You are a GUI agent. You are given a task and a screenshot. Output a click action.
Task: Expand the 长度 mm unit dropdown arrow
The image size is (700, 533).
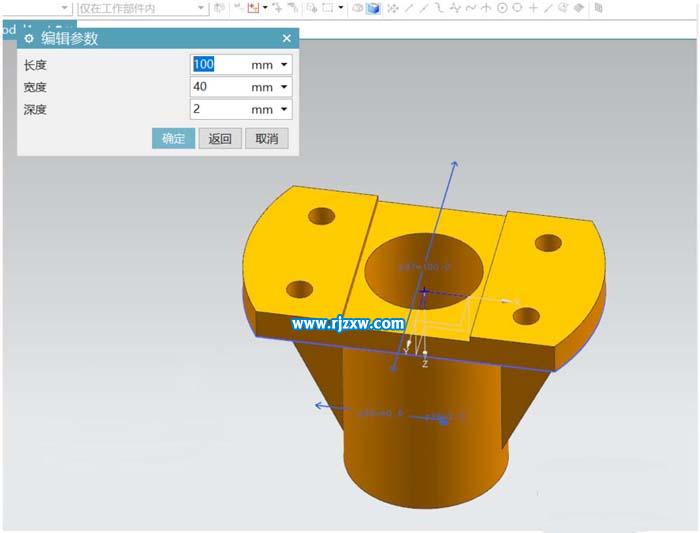pos(284,65)
